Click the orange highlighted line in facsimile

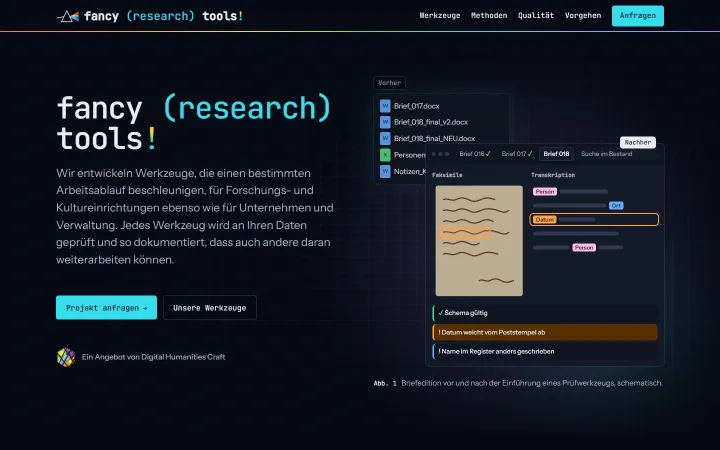pyautogui.click(x=465, y=232)
